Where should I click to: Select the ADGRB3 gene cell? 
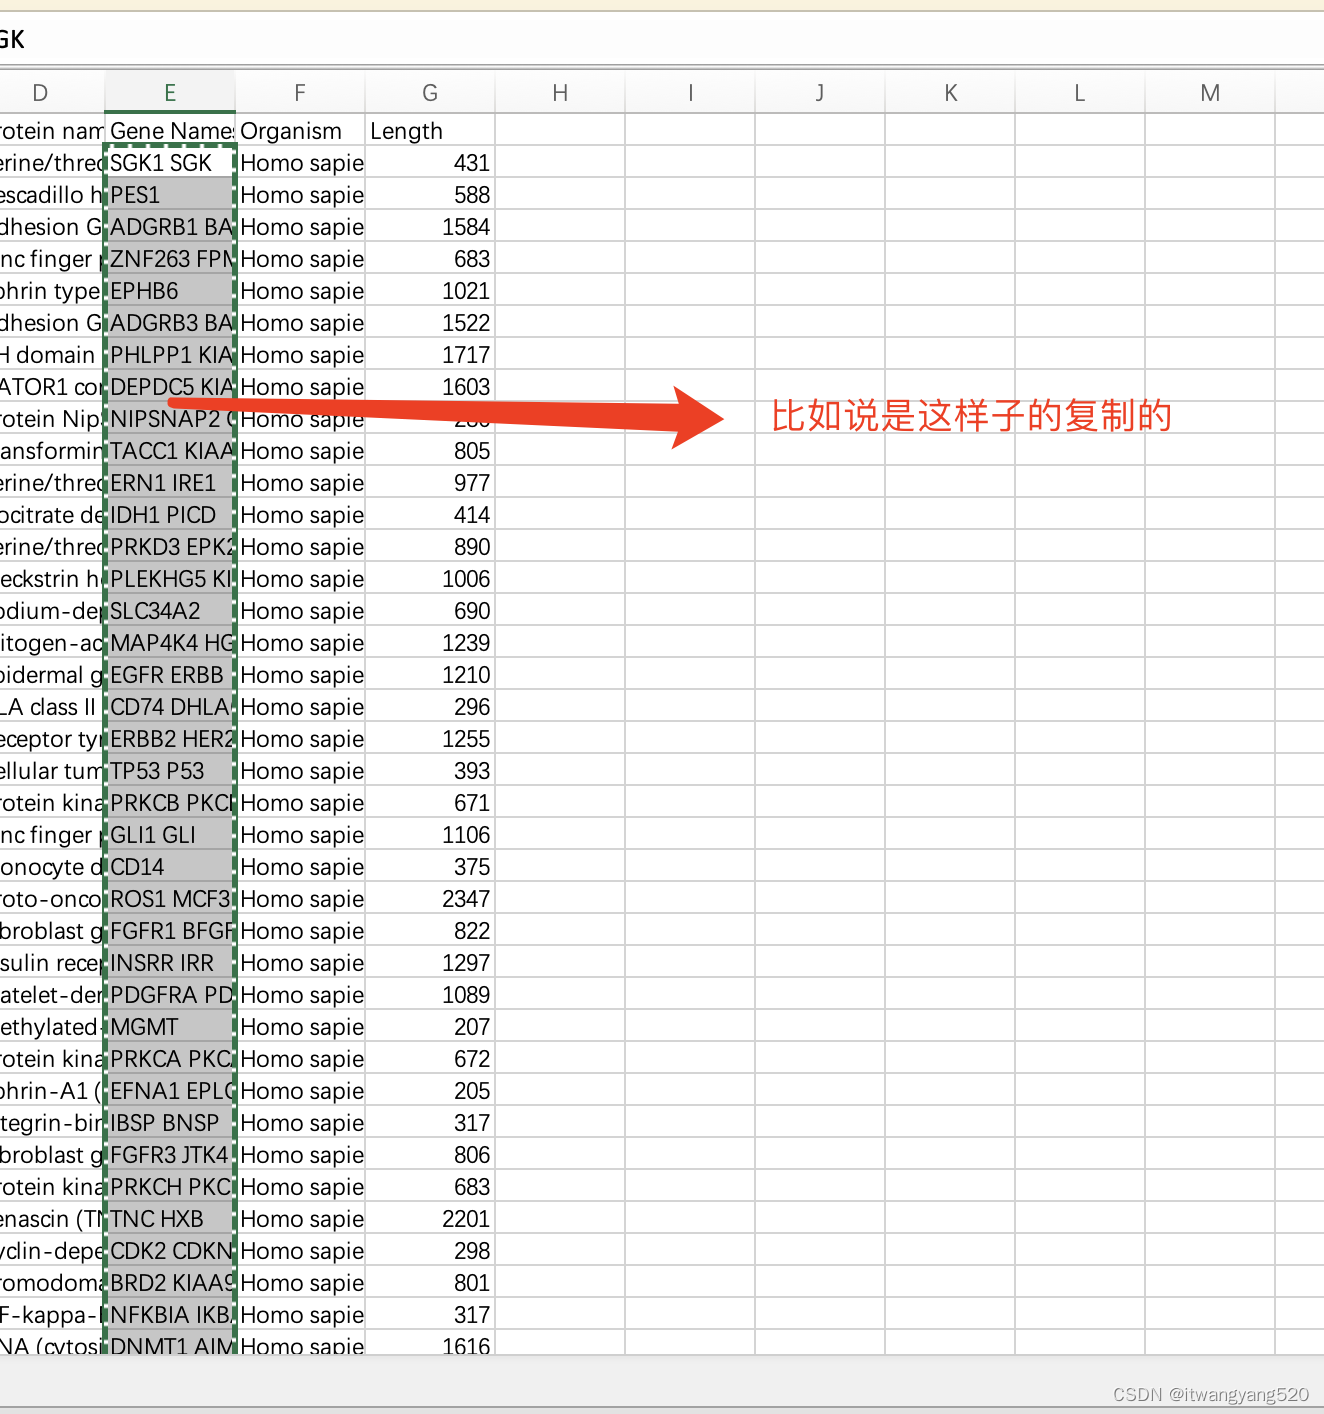tap(170, 322)
